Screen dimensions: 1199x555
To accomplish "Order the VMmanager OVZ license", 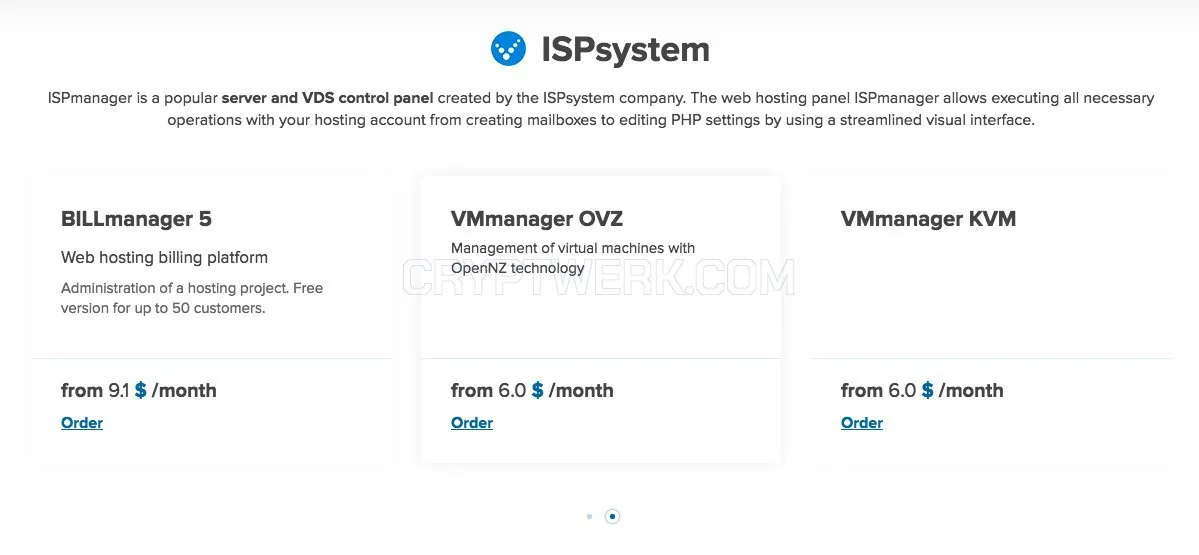I will (472, 423).
